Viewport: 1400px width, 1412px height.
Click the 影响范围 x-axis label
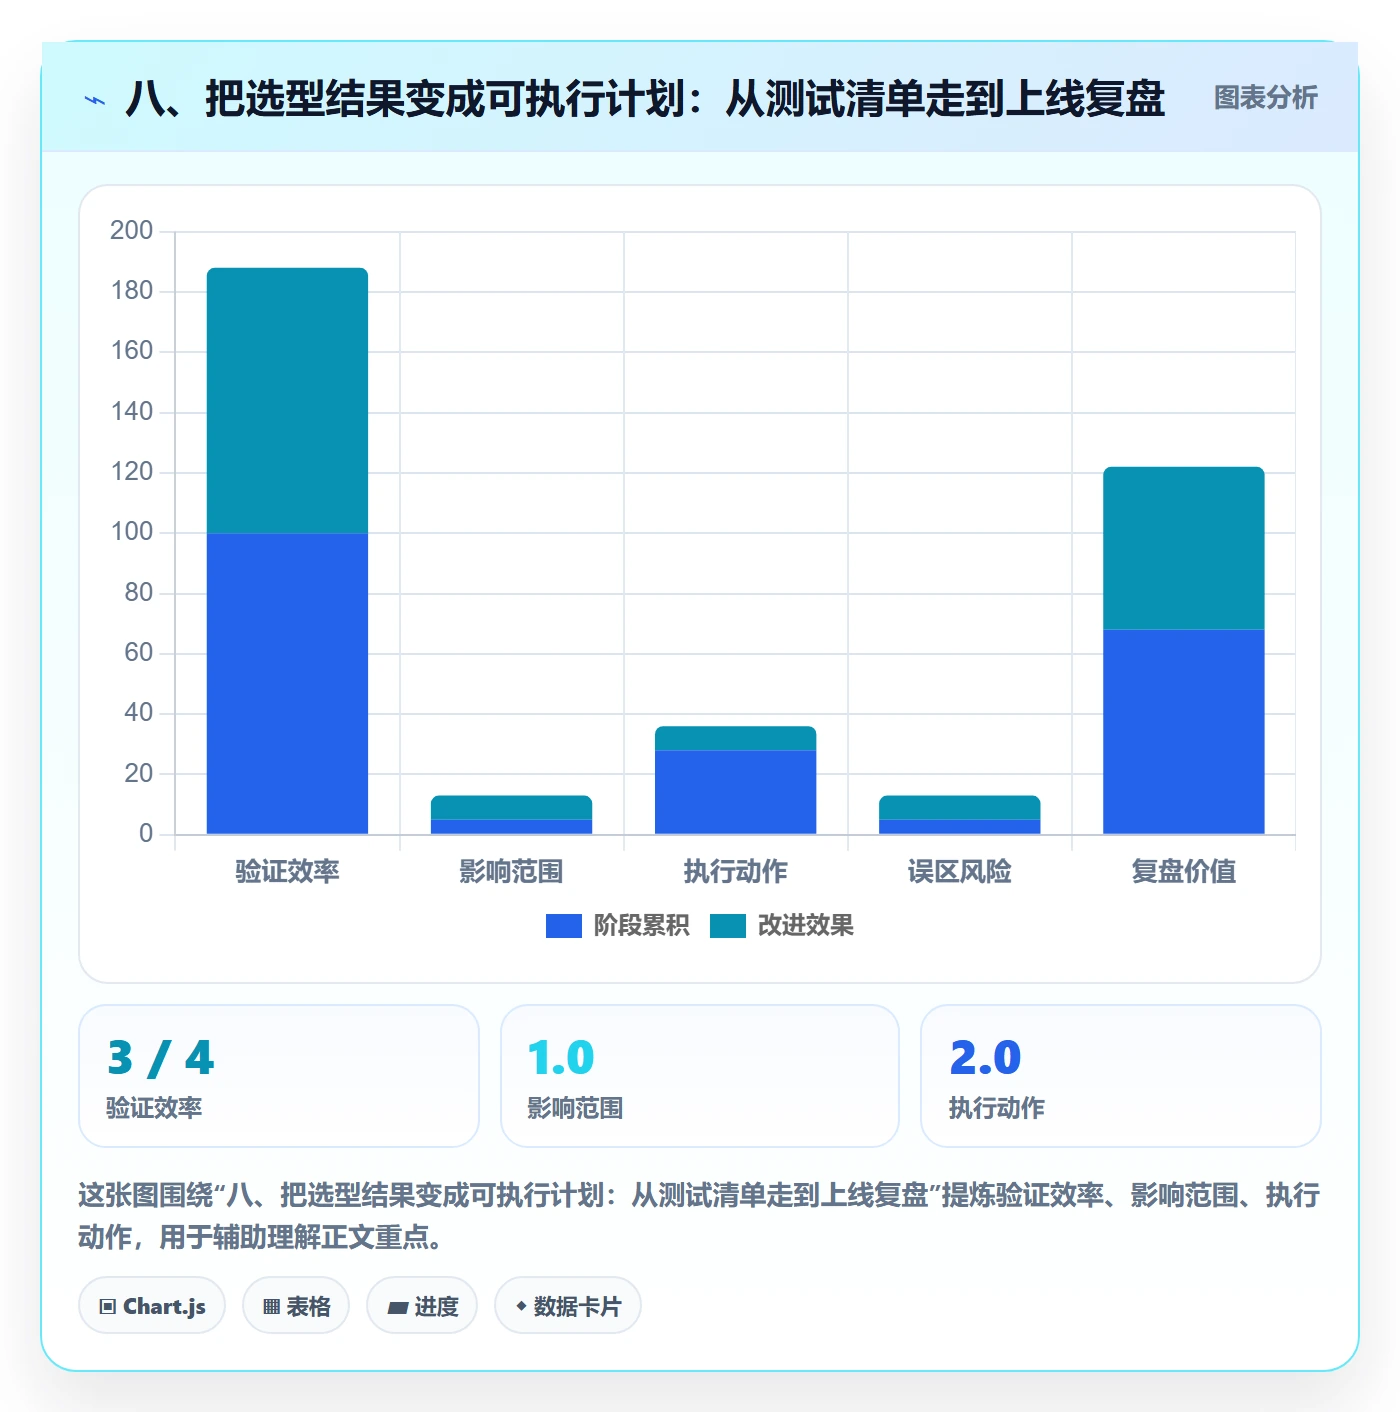click(x=511, y=872)
